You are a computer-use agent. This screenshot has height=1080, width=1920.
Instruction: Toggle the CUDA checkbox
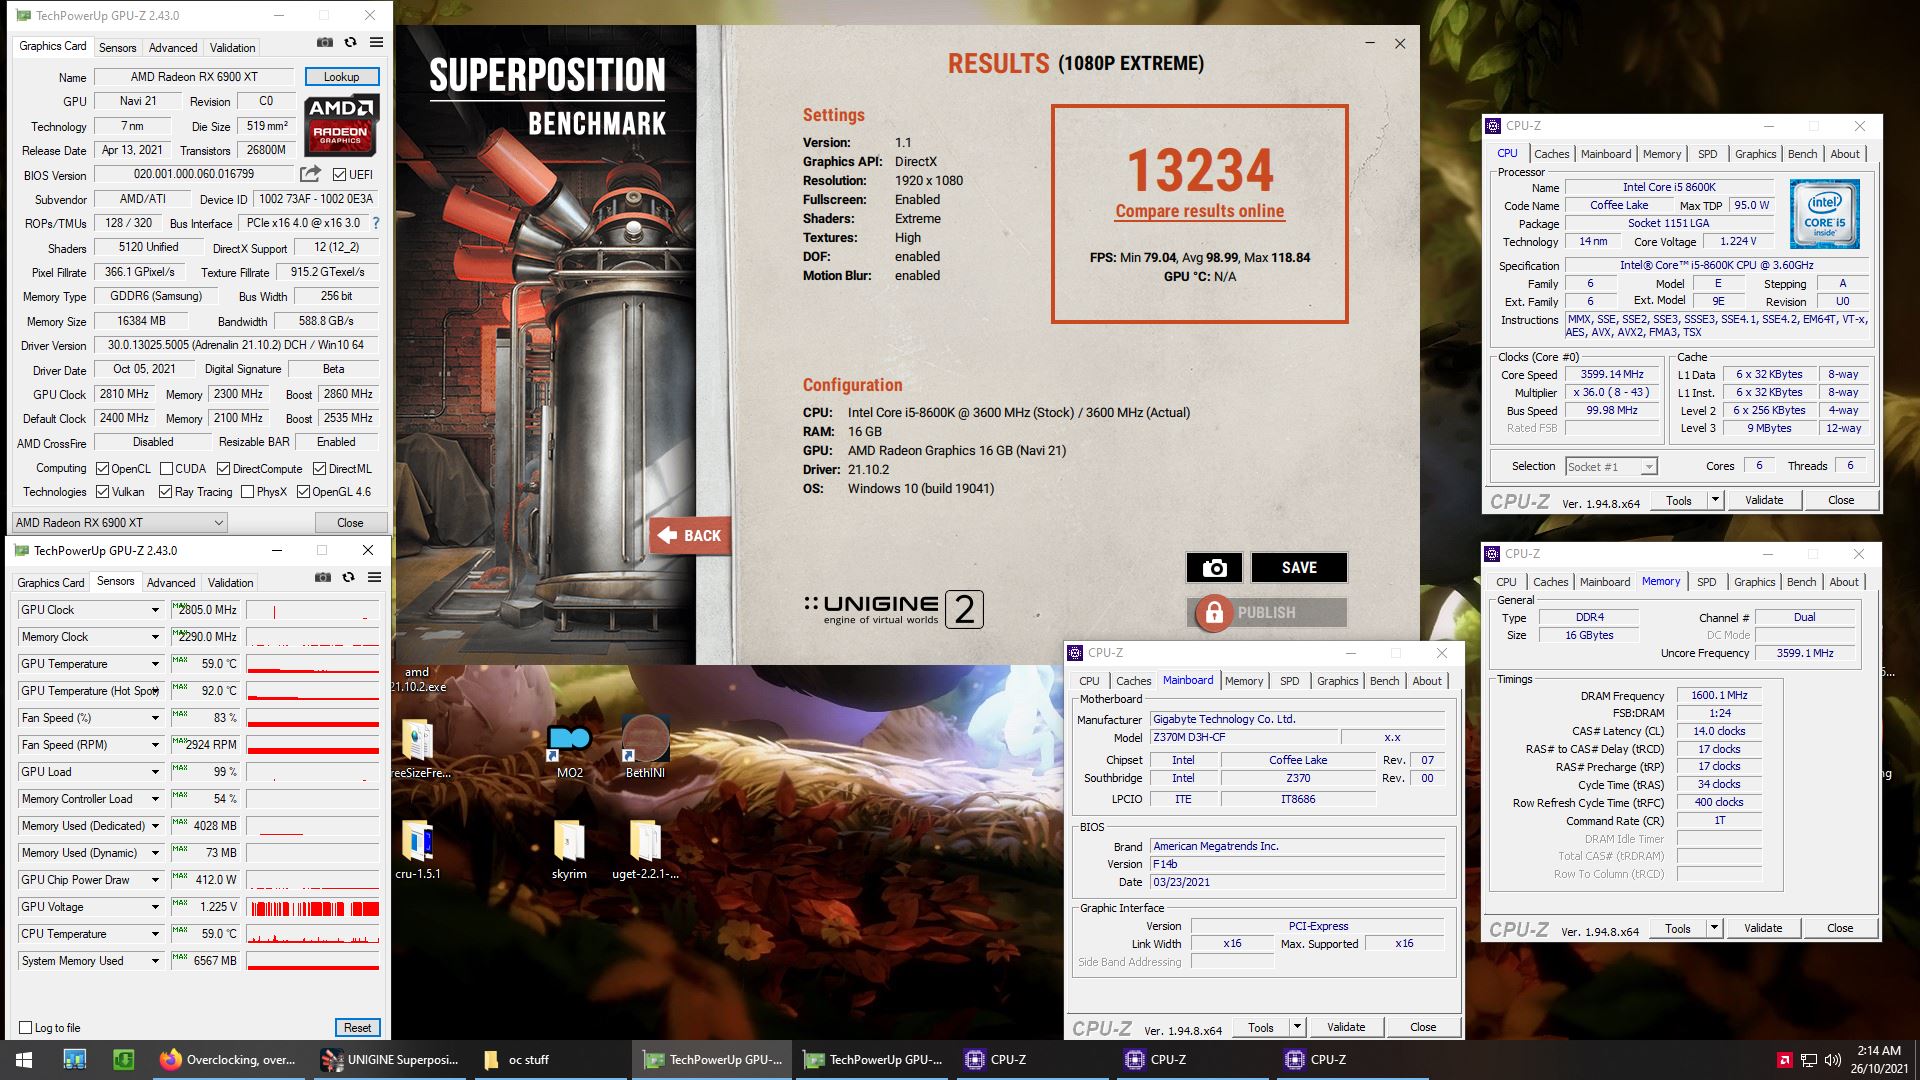coord(165,469)
